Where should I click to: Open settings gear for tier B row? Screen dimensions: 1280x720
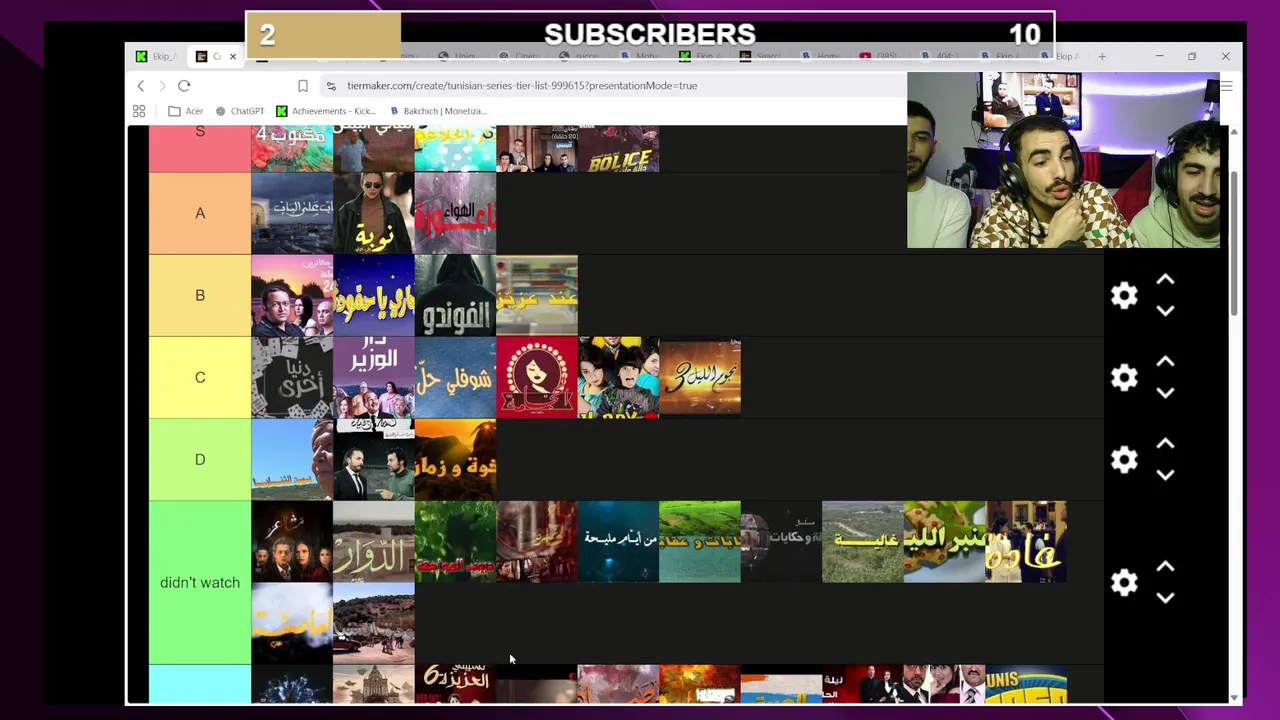click(1124, 295)
